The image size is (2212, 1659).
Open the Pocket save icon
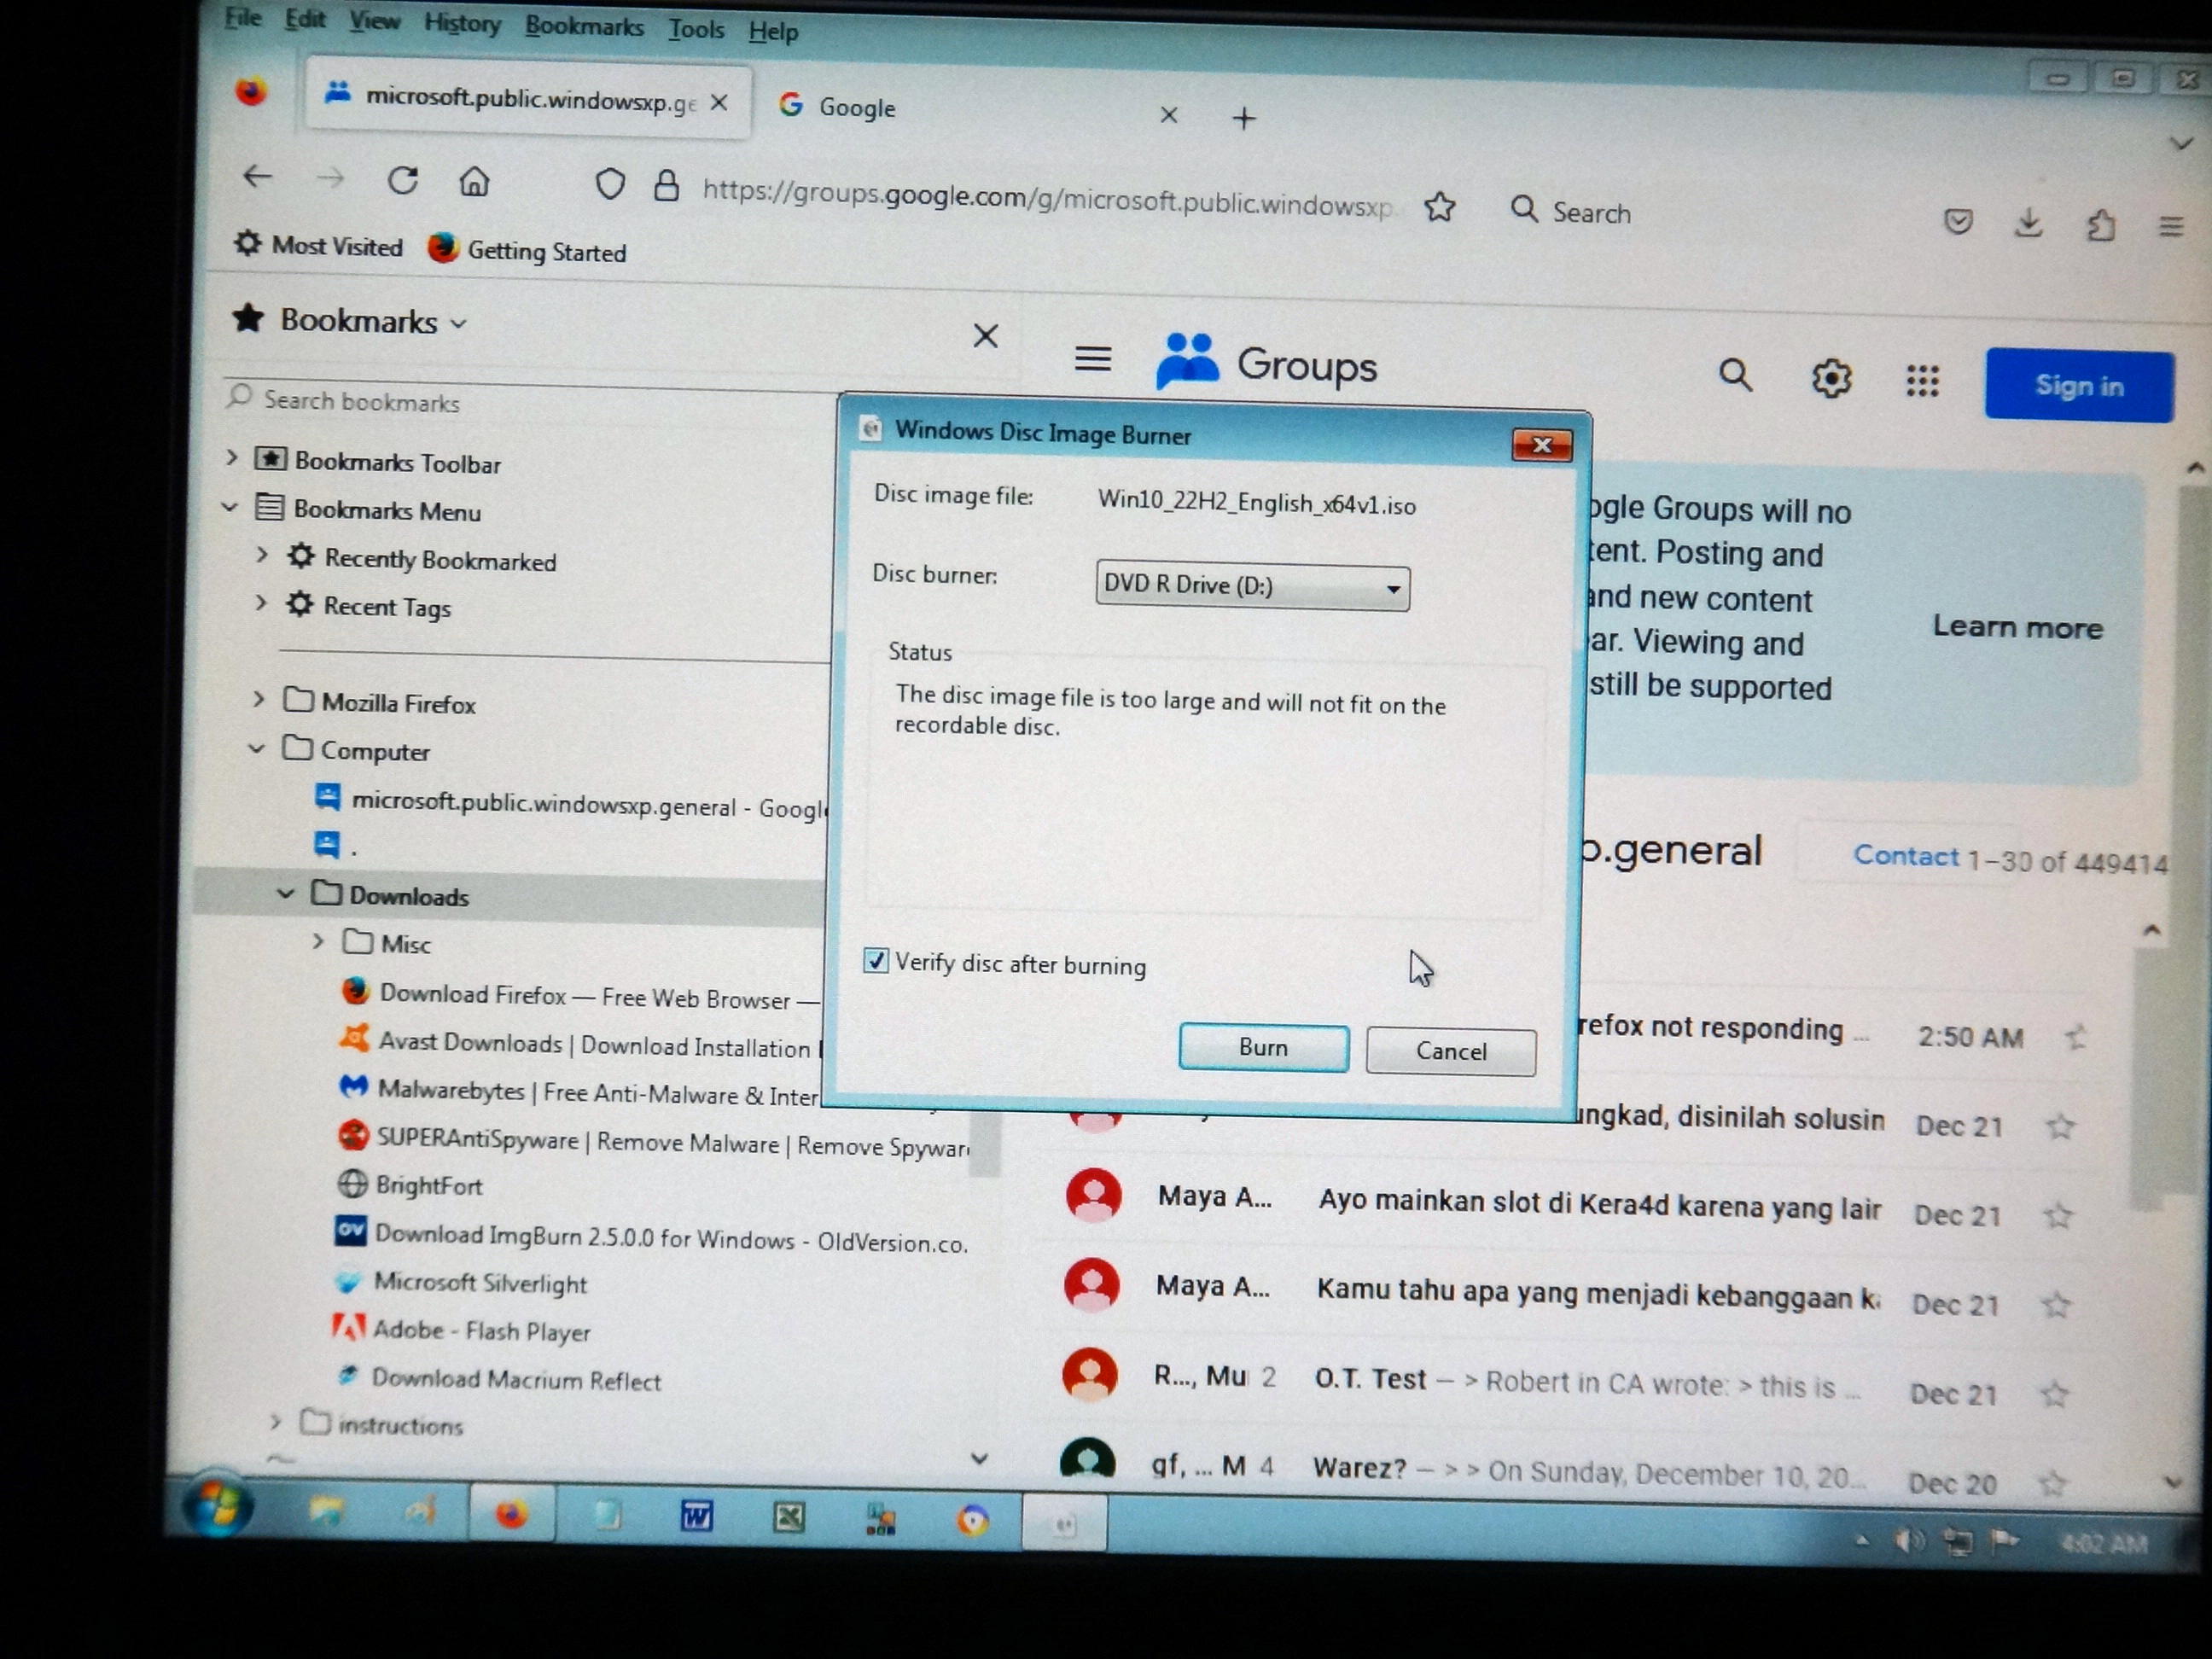point(1958,221)
